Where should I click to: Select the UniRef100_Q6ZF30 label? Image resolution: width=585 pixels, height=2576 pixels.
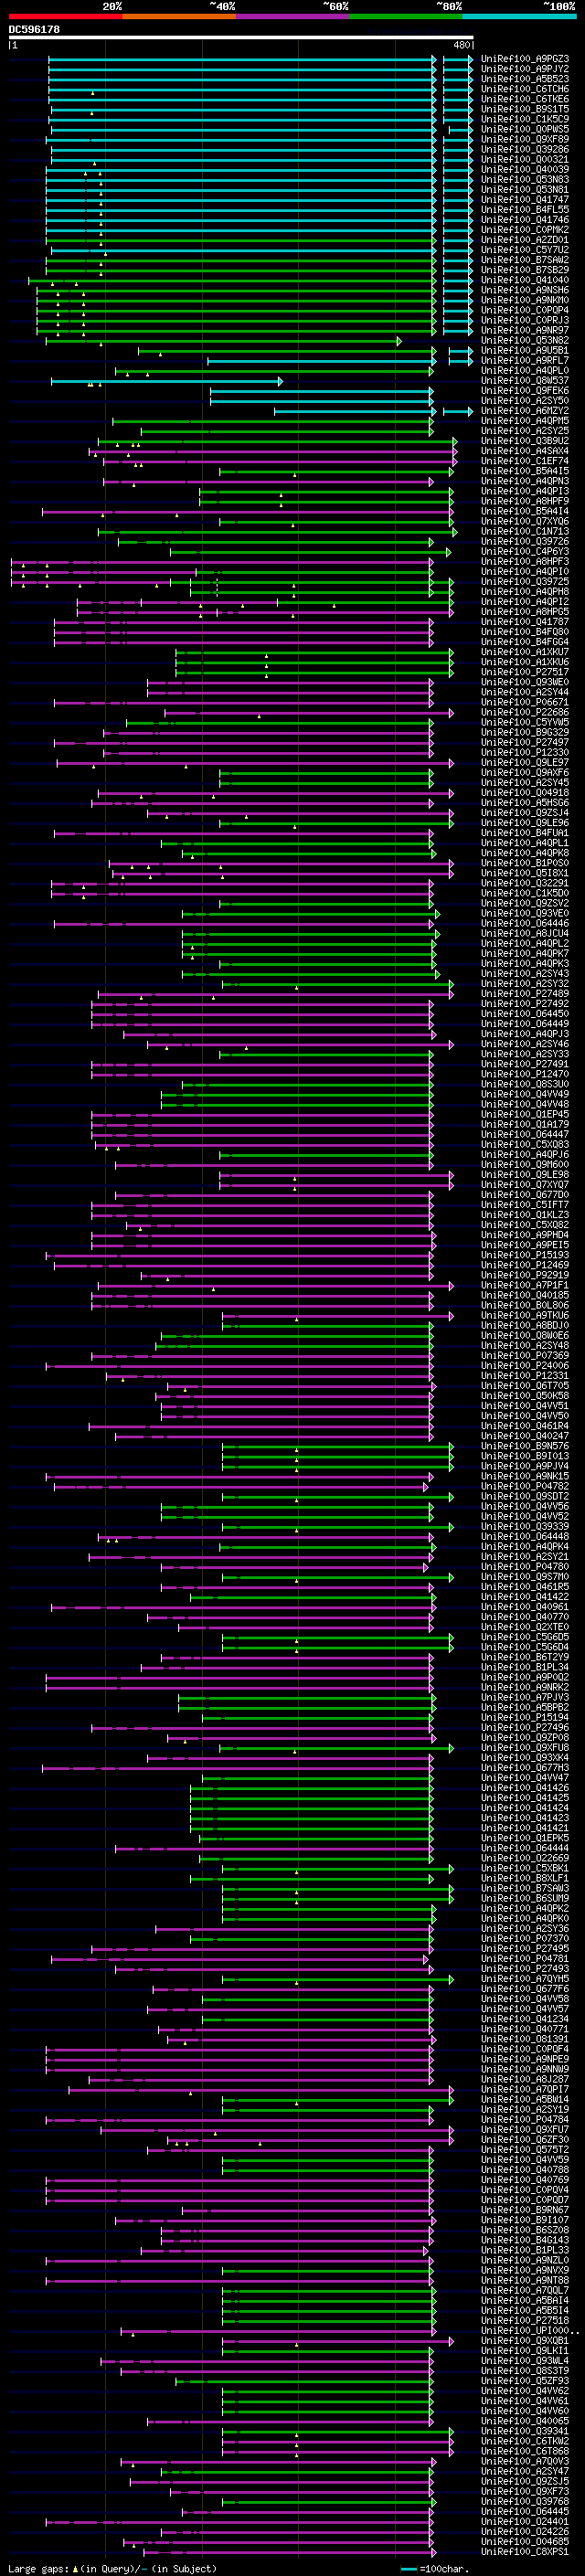(525, 2139)
